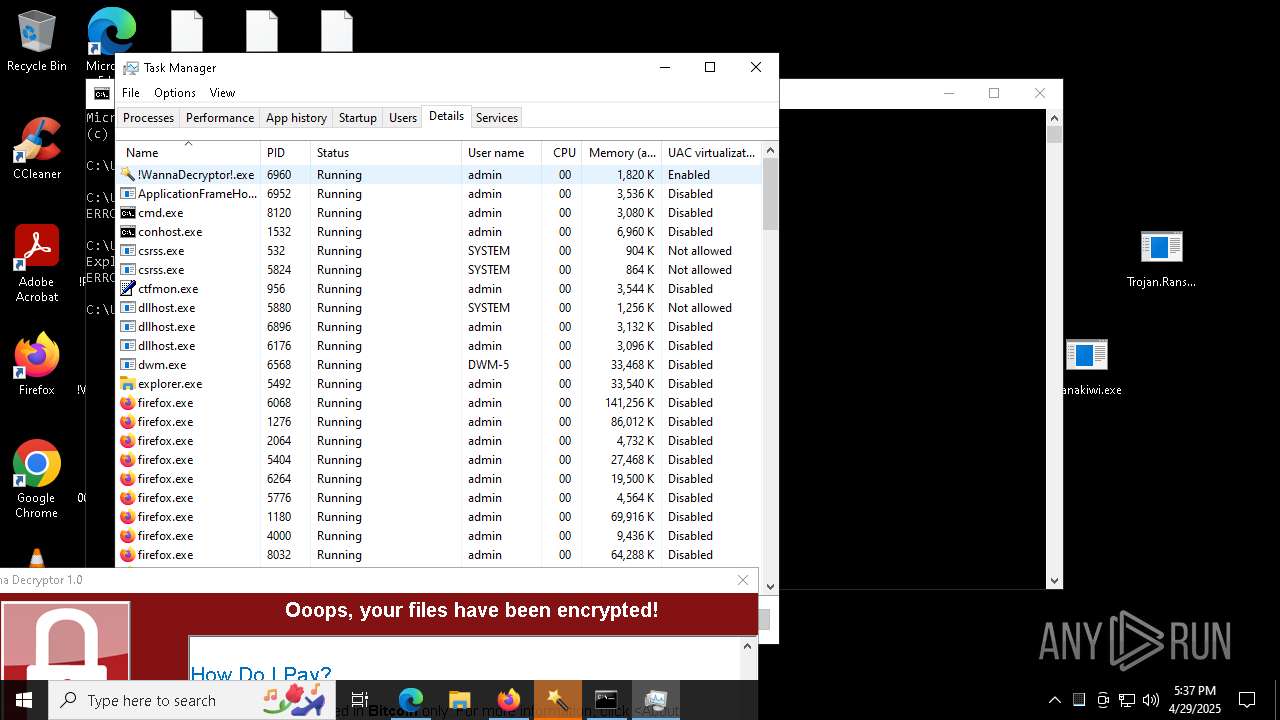Select dllhost.exe process with PID 5880
This screenshot has width=1280, height=720.
coord(440,308)
